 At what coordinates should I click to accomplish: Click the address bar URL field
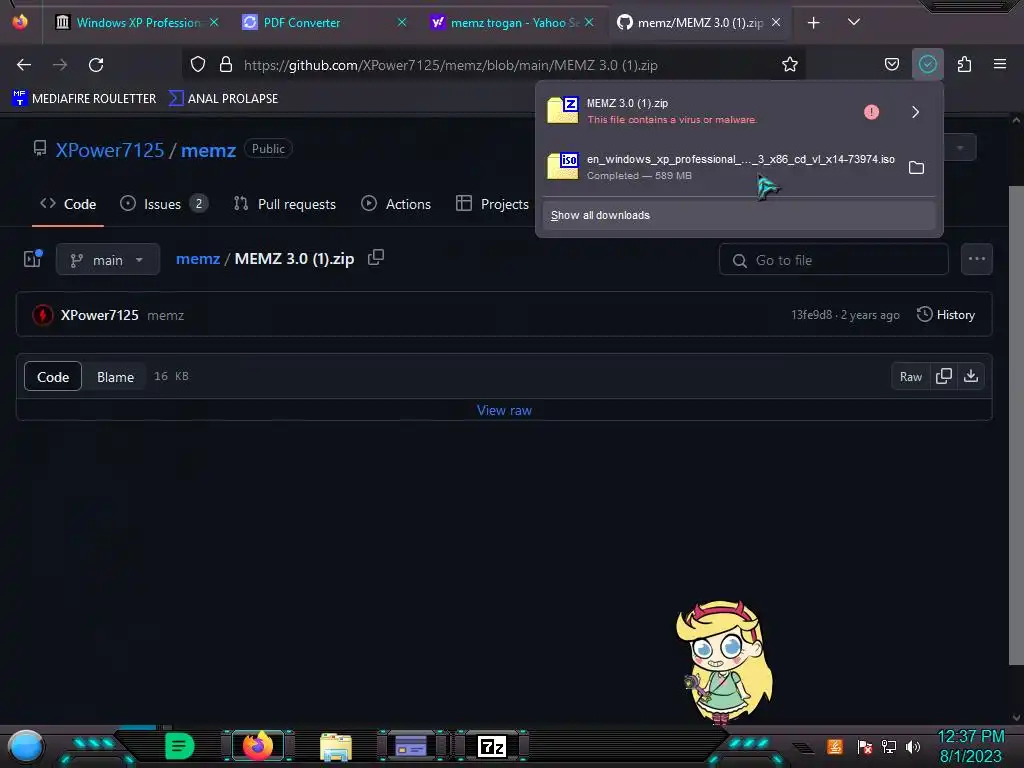point(493,65)
